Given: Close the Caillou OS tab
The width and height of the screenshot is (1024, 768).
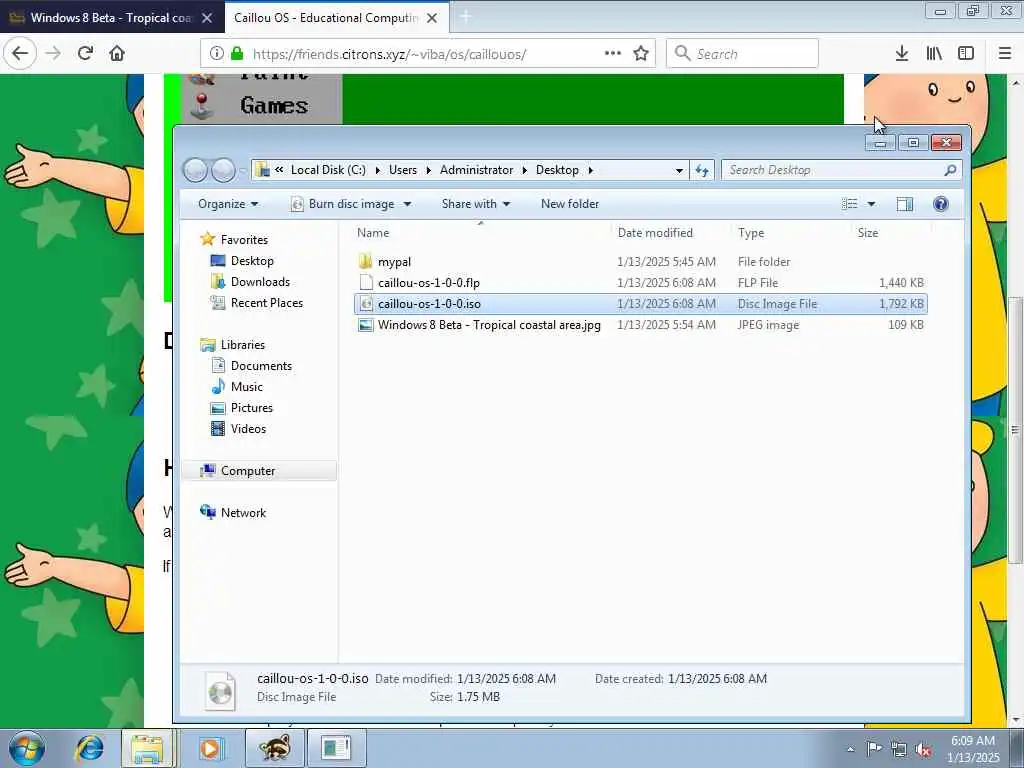Looking at the screenshot, I should 432,18.
